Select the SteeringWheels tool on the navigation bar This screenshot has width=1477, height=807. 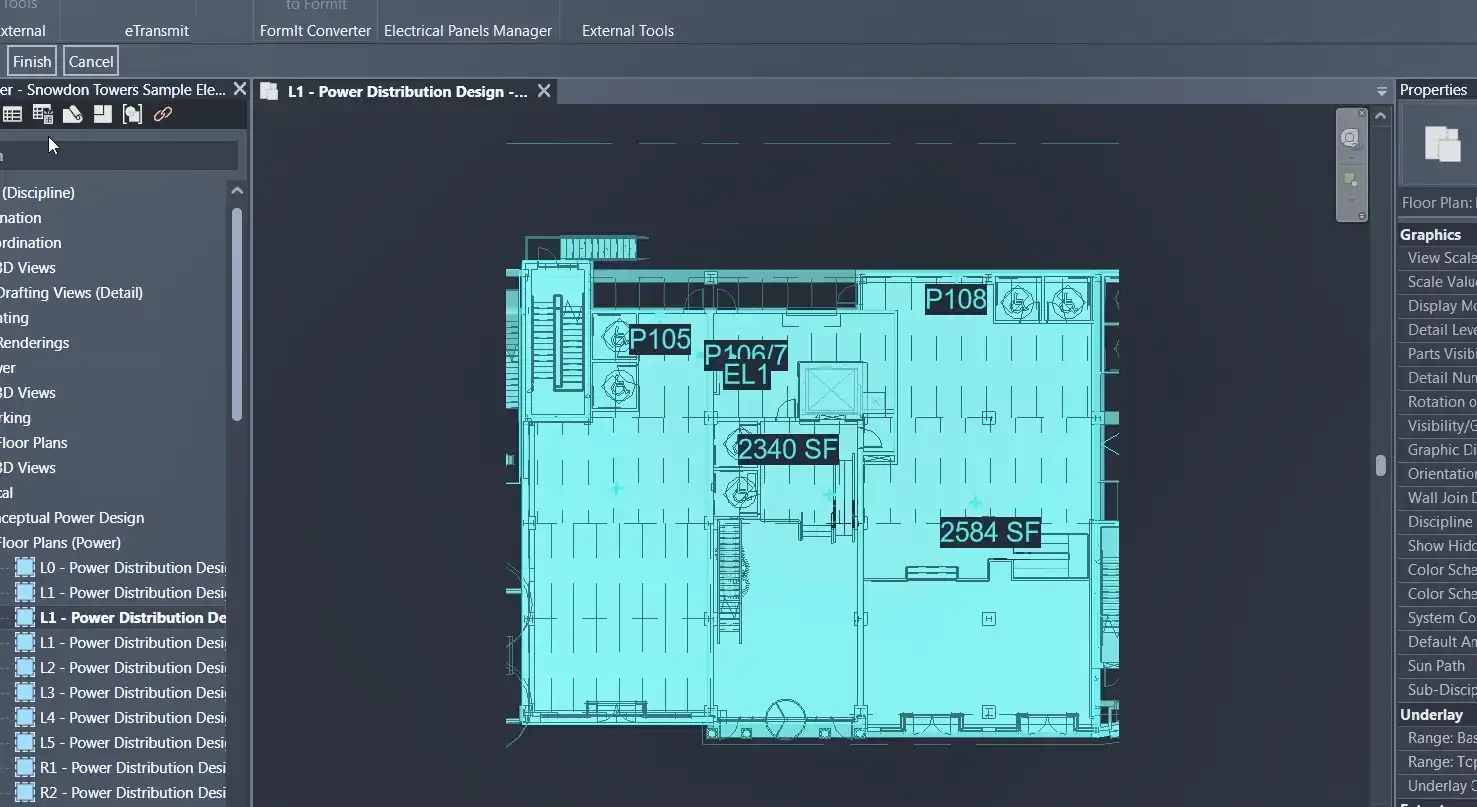tap(1352, 138)
